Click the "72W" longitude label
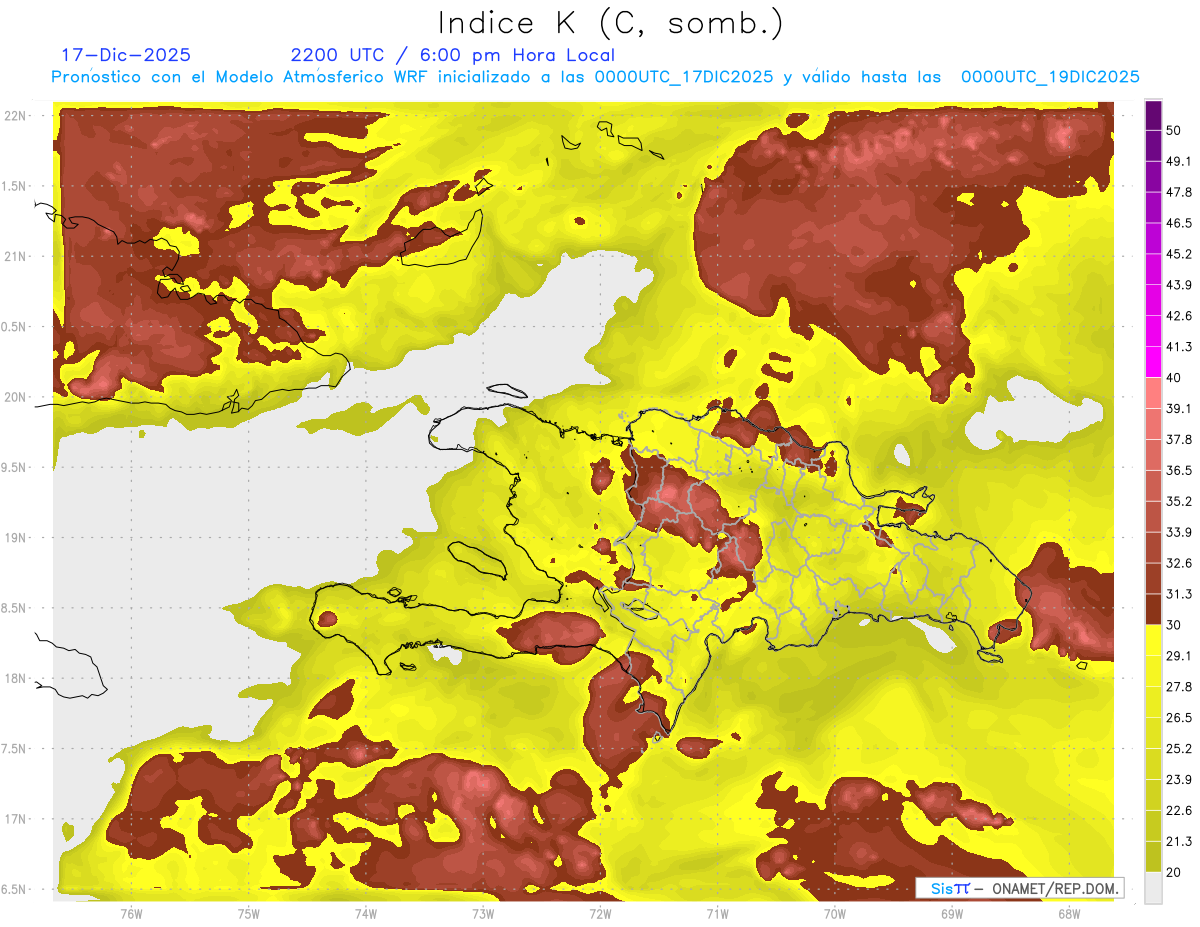 (600, 914)
